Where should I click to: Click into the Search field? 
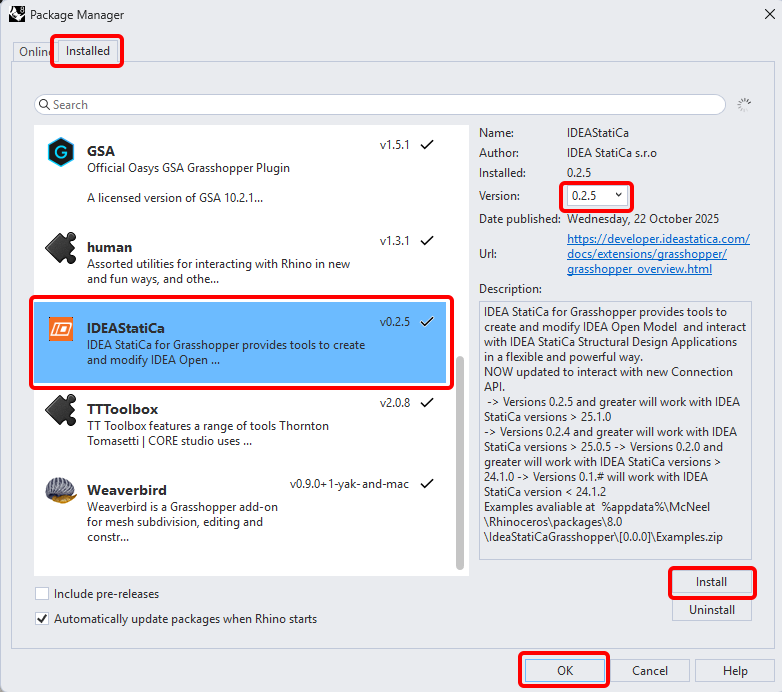coord(380,105)
